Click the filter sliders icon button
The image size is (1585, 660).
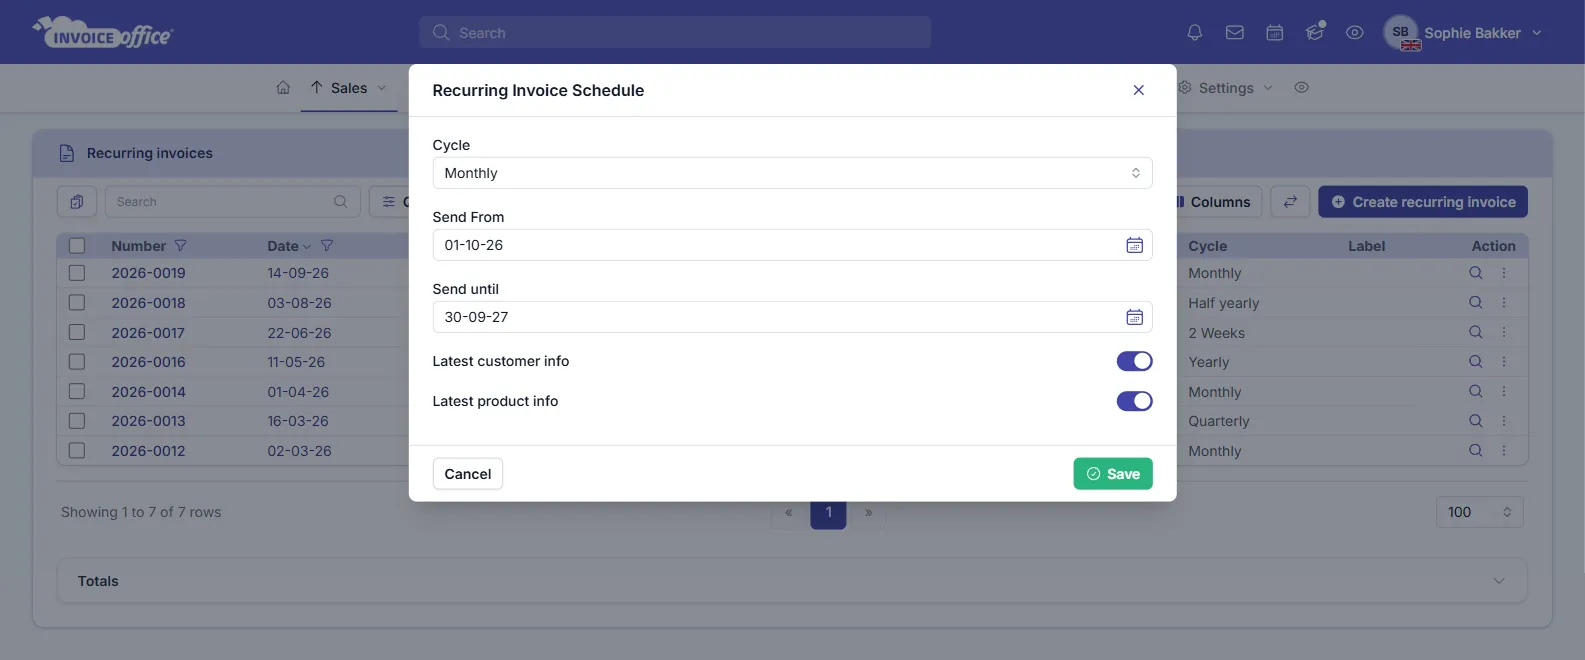click(389, 202)
